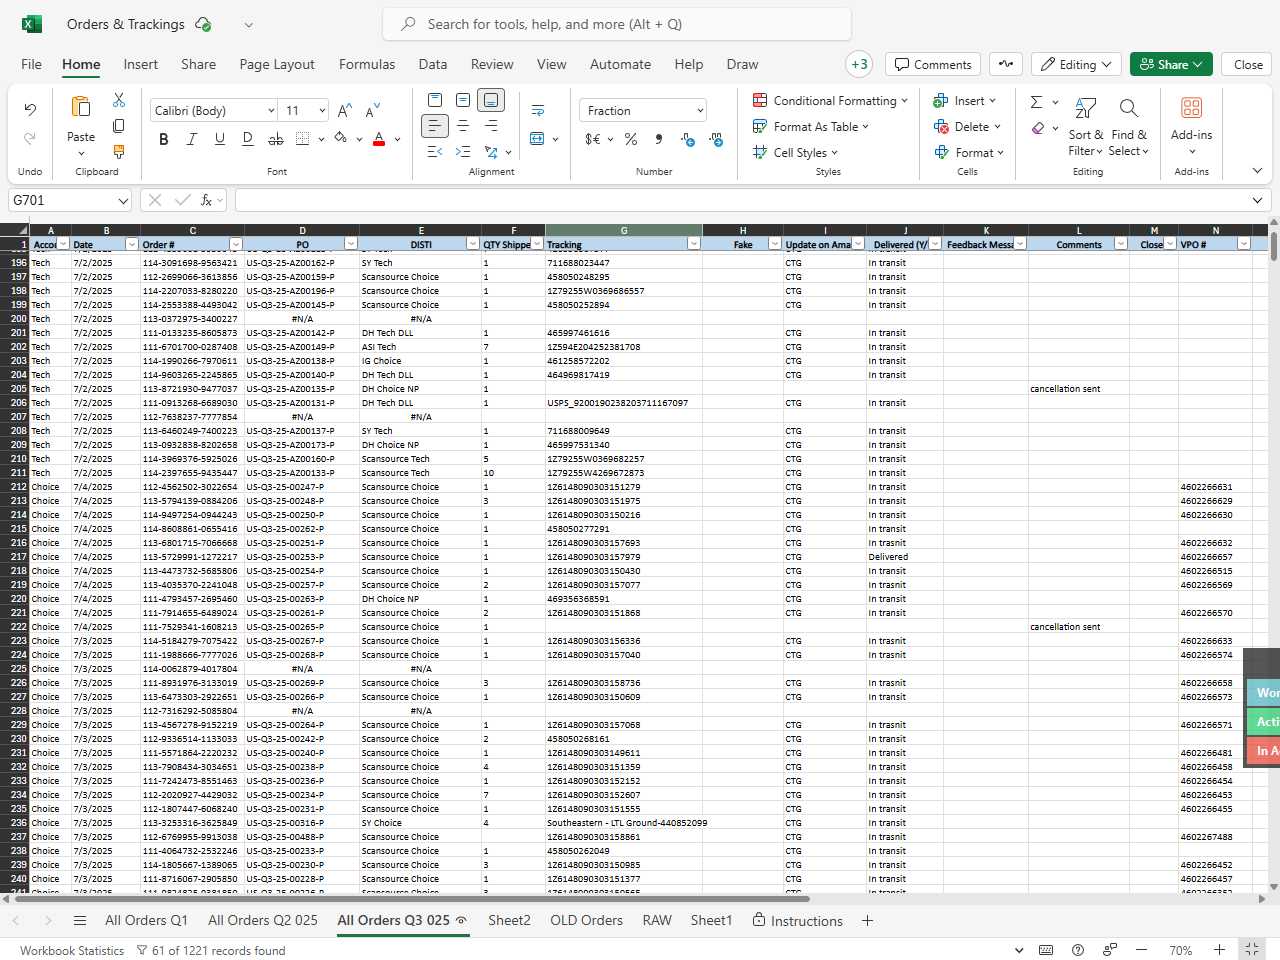Click the Cut scissors icon

(x=119, y=100)
